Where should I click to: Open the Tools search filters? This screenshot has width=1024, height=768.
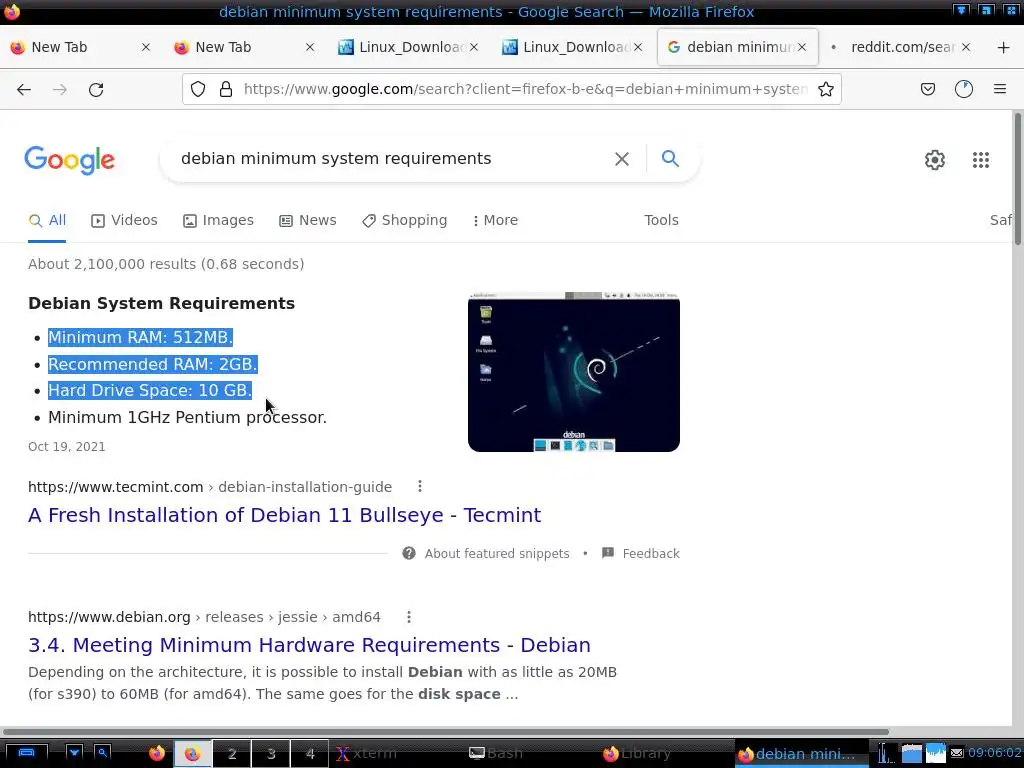tap(661, 220)
